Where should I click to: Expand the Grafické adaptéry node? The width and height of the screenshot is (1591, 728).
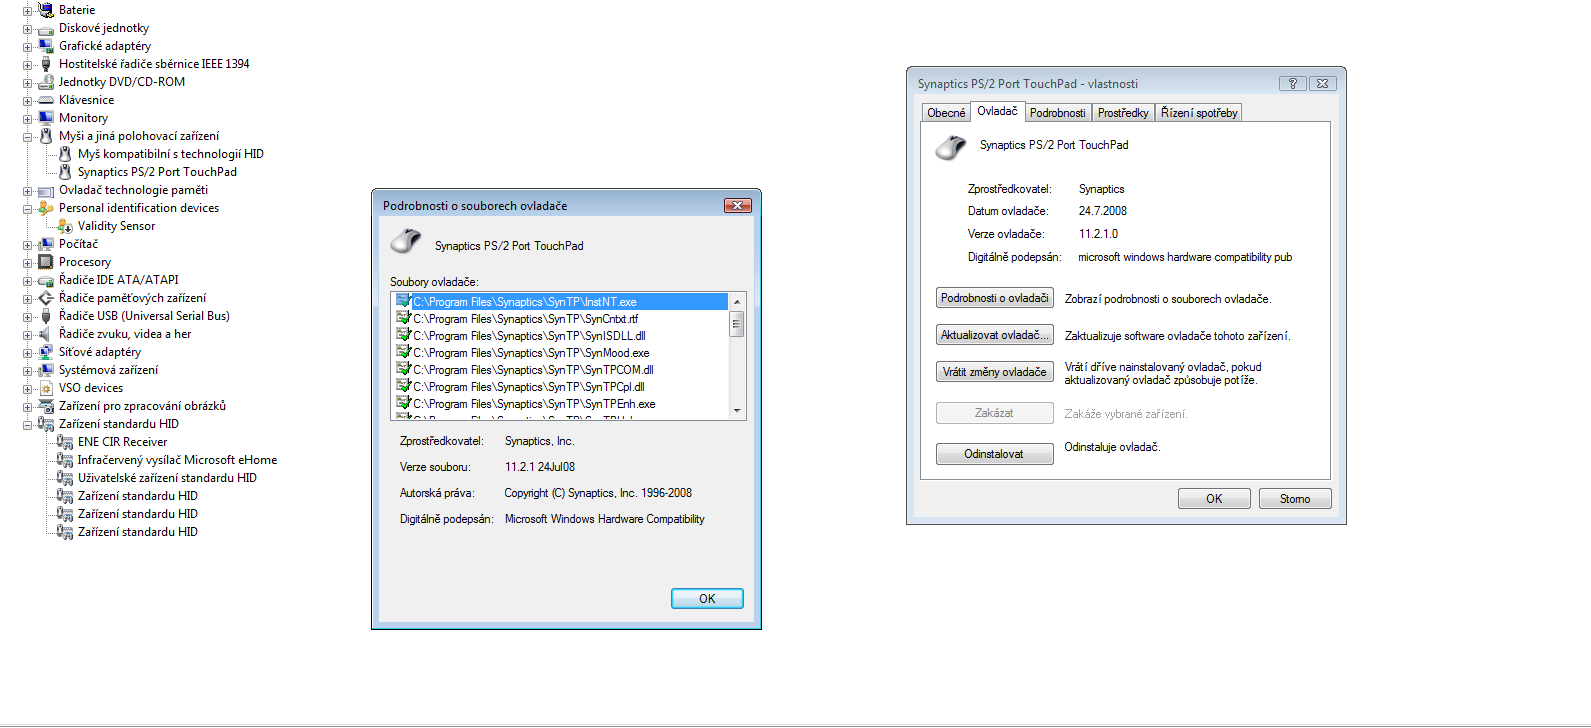(28, 46)
